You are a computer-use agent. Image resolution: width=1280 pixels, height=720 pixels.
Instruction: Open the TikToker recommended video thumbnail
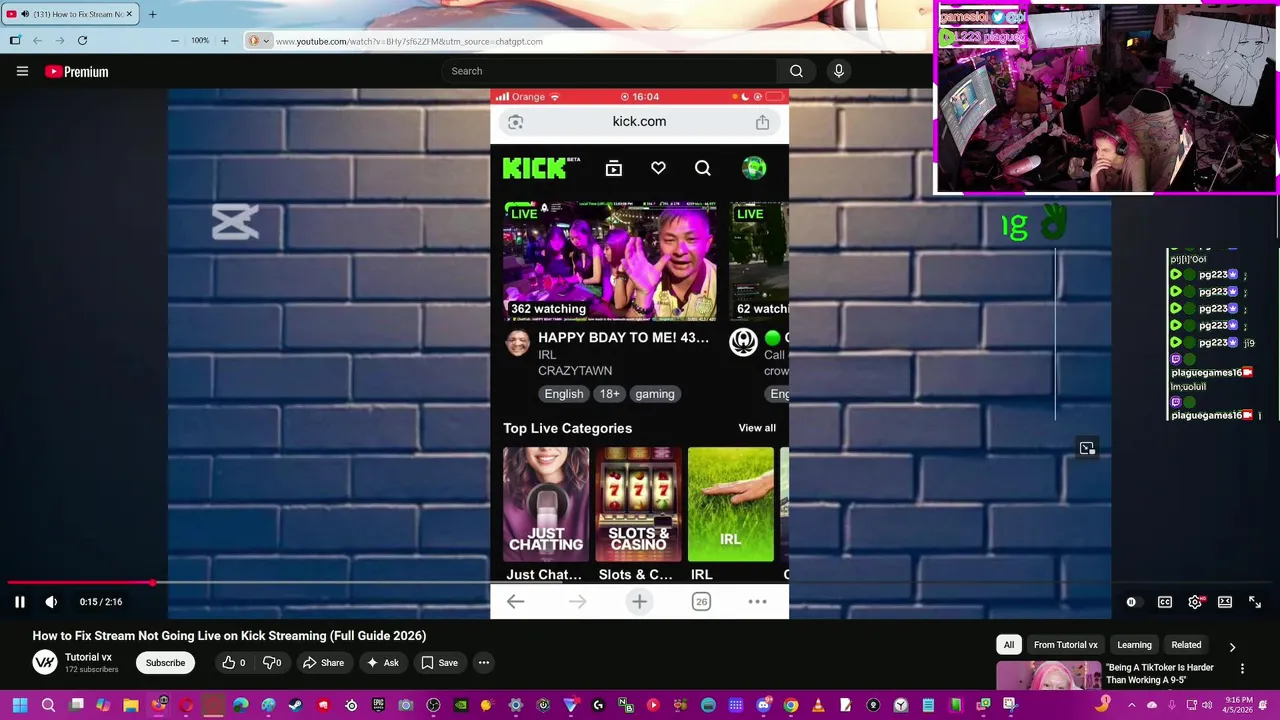point(1048,676)
